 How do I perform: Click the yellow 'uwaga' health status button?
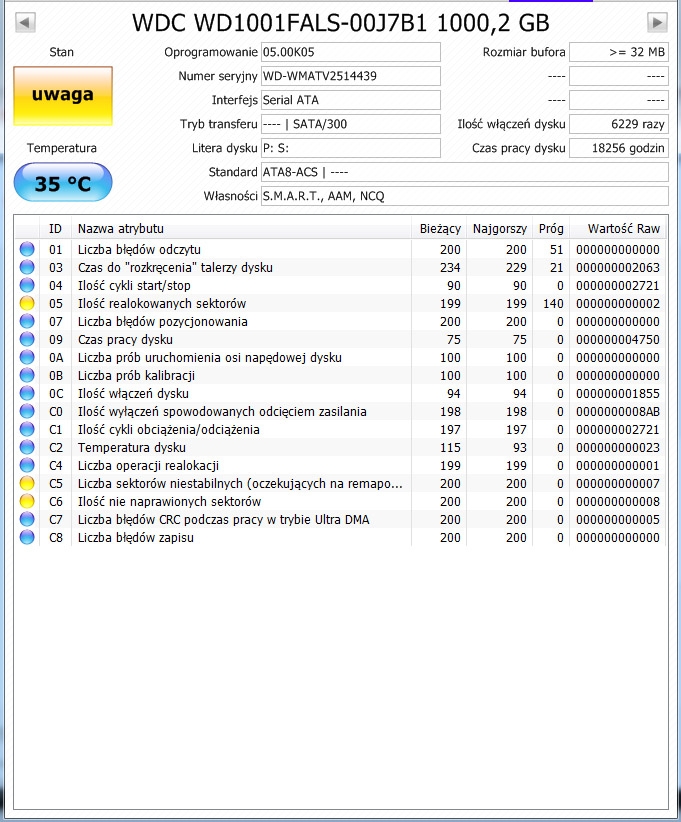pyautogui.click(x=63, y=95)
